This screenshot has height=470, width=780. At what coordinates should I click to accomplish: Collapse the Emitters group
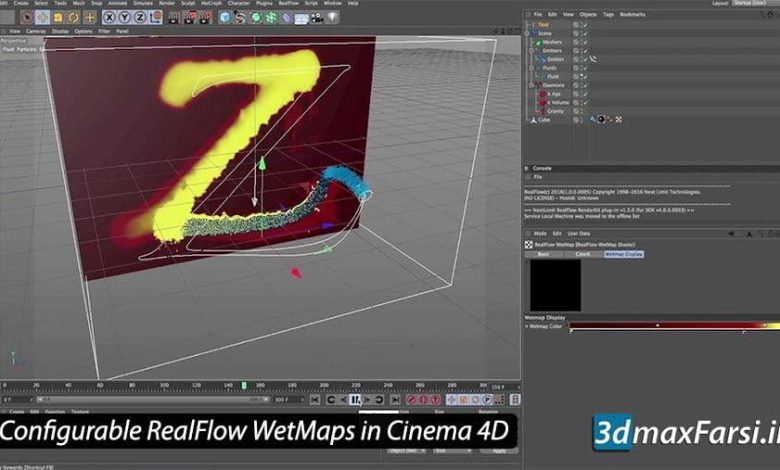[531, 51]
